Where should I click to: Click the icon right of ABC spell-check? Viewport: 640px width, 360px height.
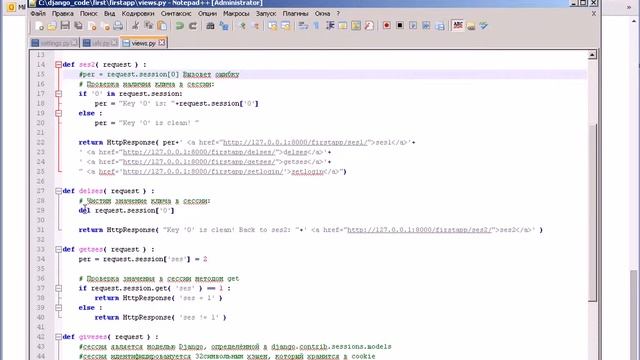click(471, 26)
